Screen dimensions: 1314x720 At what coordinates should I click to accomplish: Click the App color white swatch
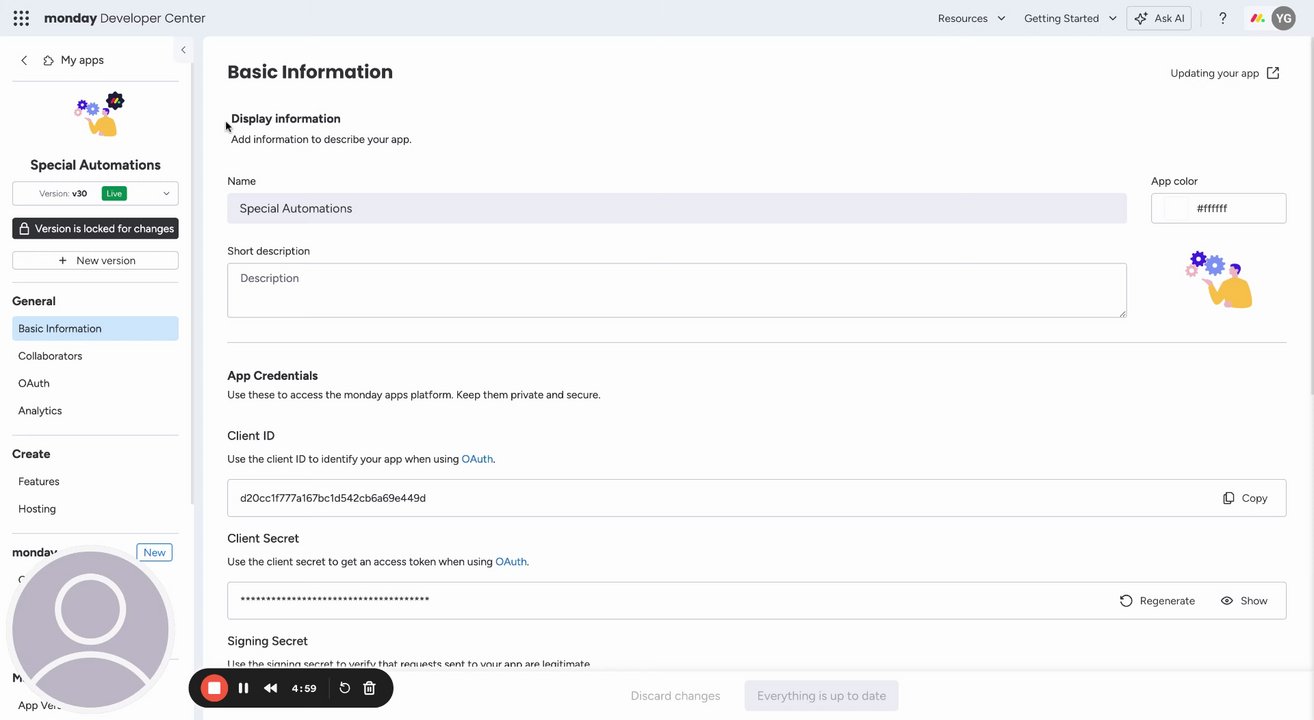click(x=1176, y=208)
